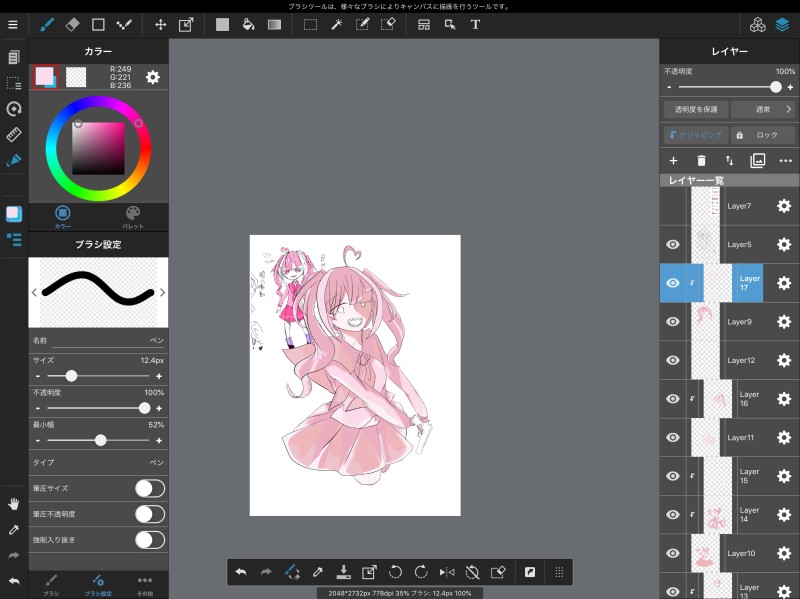Switch to the その他 tab at bottom

145,585
